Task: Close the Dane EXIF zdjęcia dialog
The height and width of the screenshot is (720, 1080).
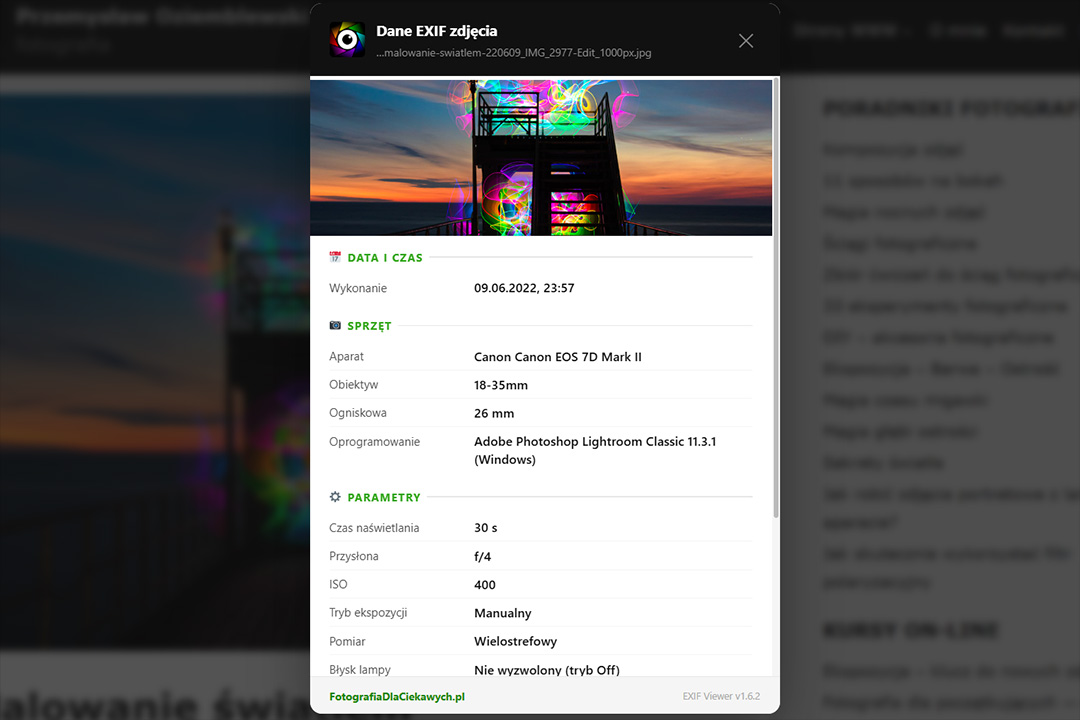Action: point(746,41)
